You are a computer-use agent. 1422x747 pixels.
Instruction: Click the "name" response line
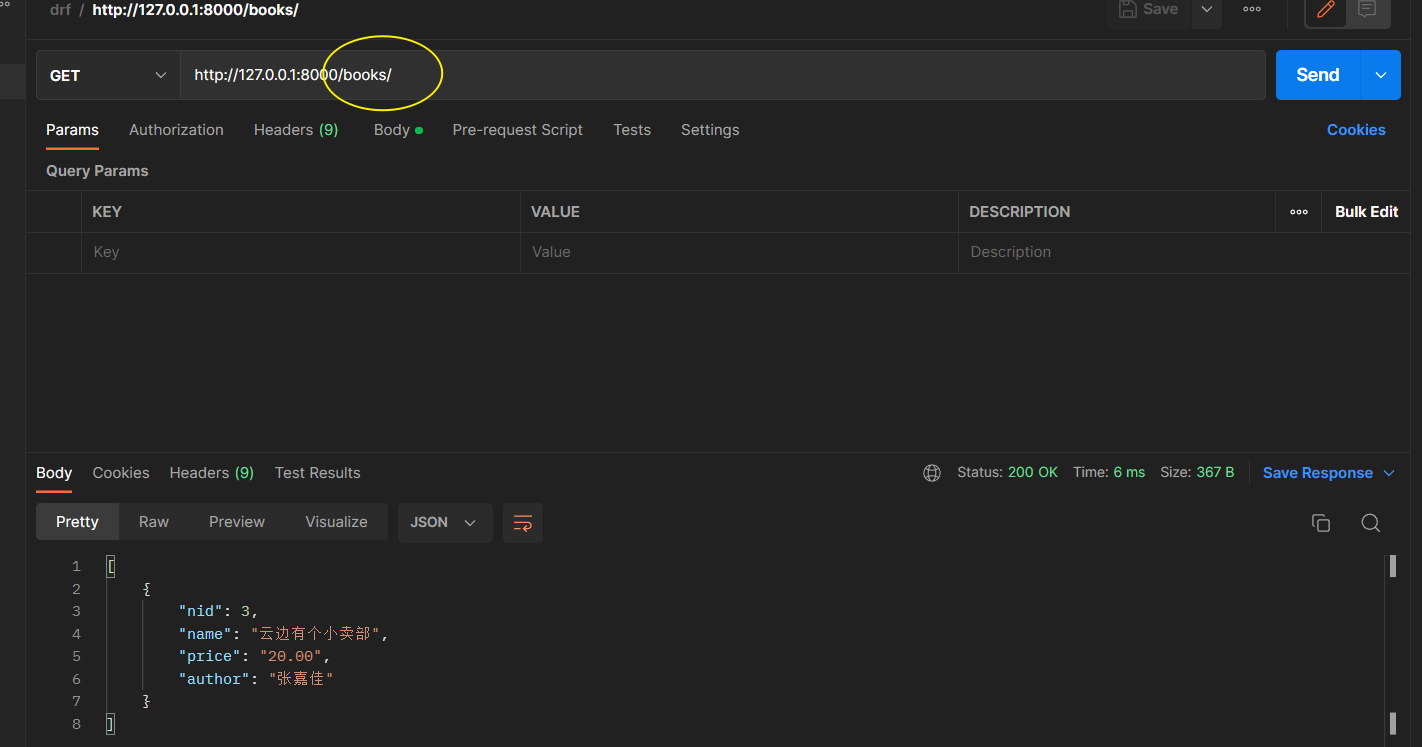[283, 634]
